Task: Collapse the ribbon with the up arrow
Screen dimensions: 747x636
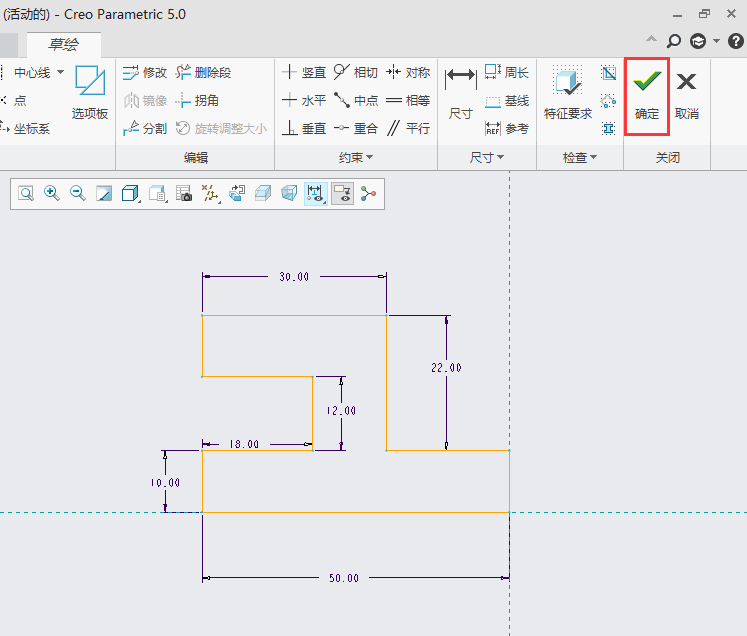Action: 652,41
